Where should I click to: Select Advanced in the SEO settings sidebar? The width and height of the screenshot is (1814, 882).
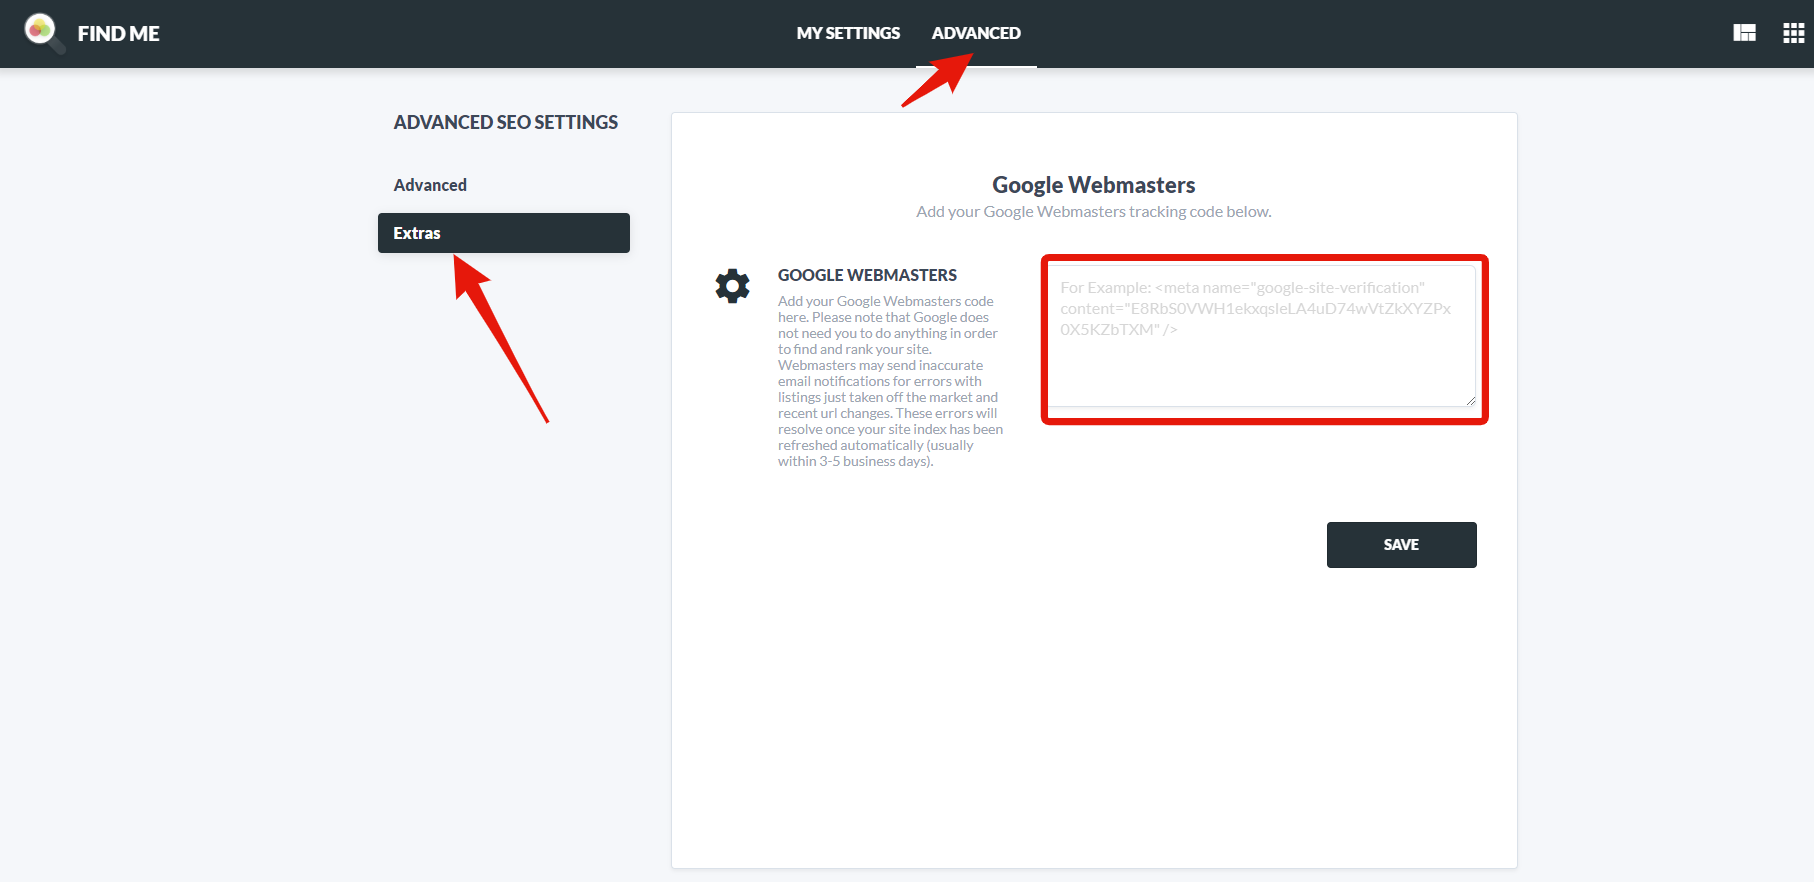pos(430,185)
